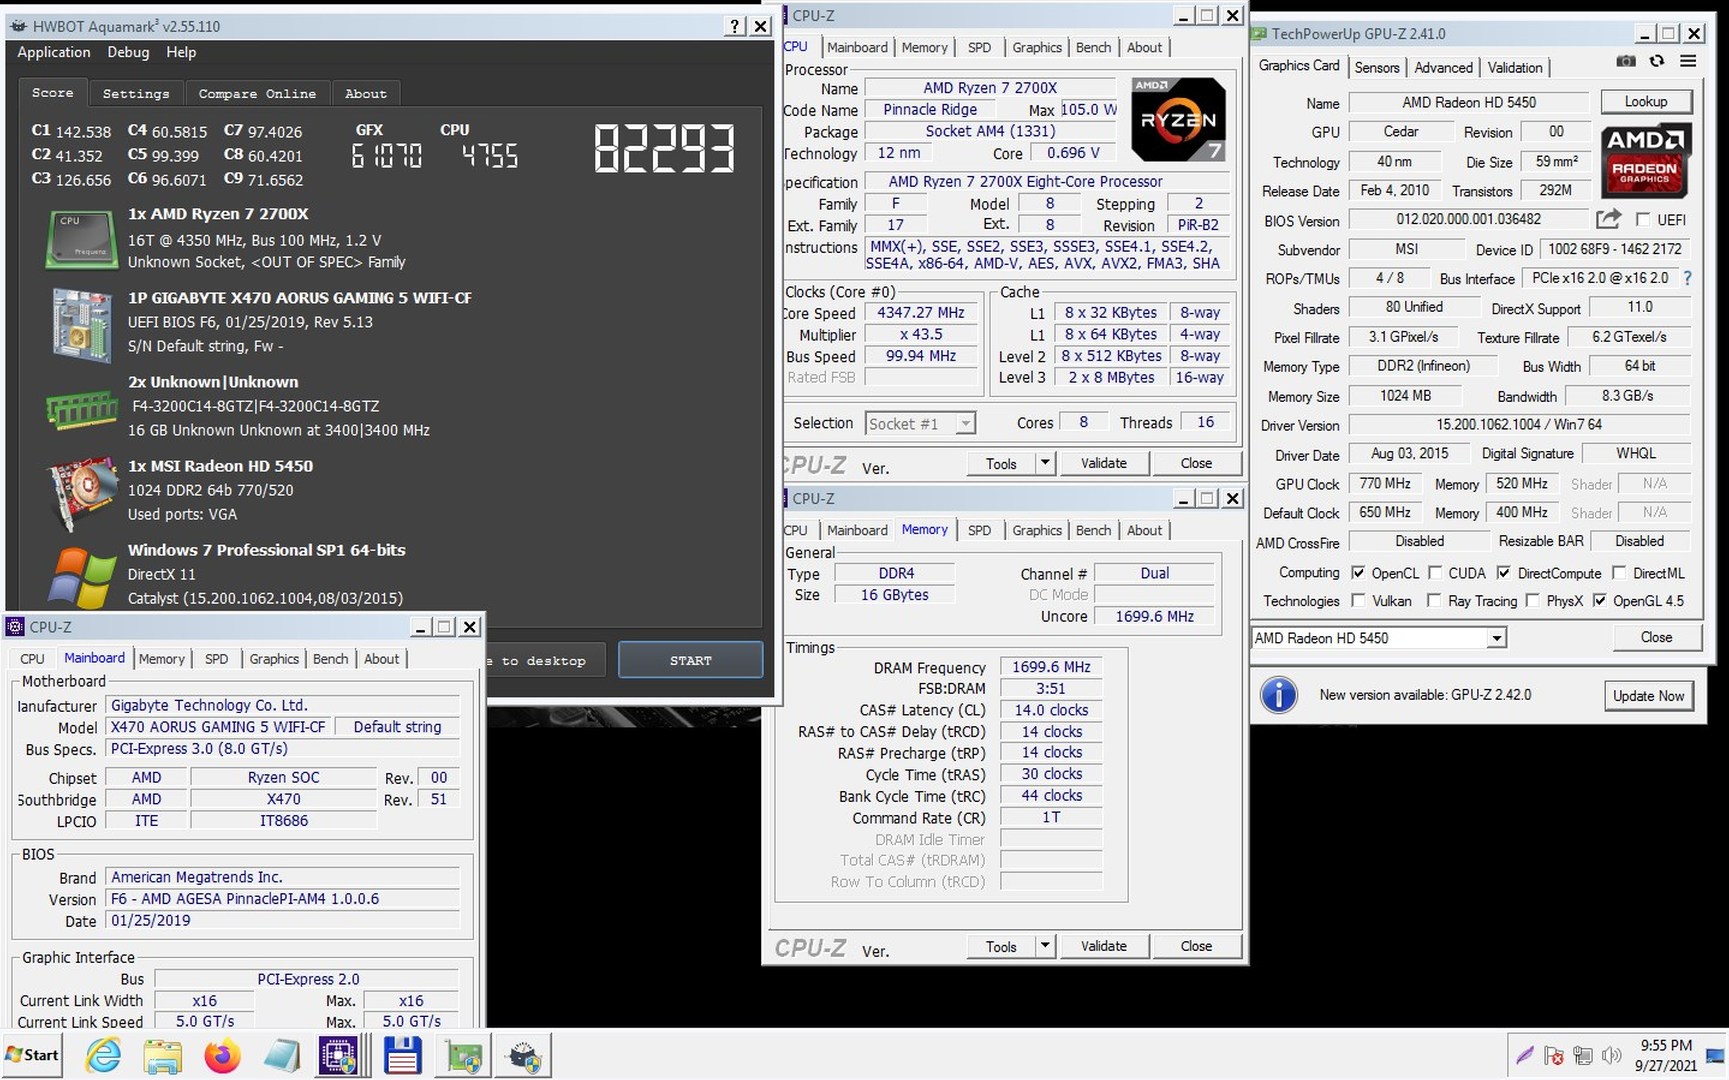
Task: Click Windows logo icon in Aquamark
Action: [81, 577]
